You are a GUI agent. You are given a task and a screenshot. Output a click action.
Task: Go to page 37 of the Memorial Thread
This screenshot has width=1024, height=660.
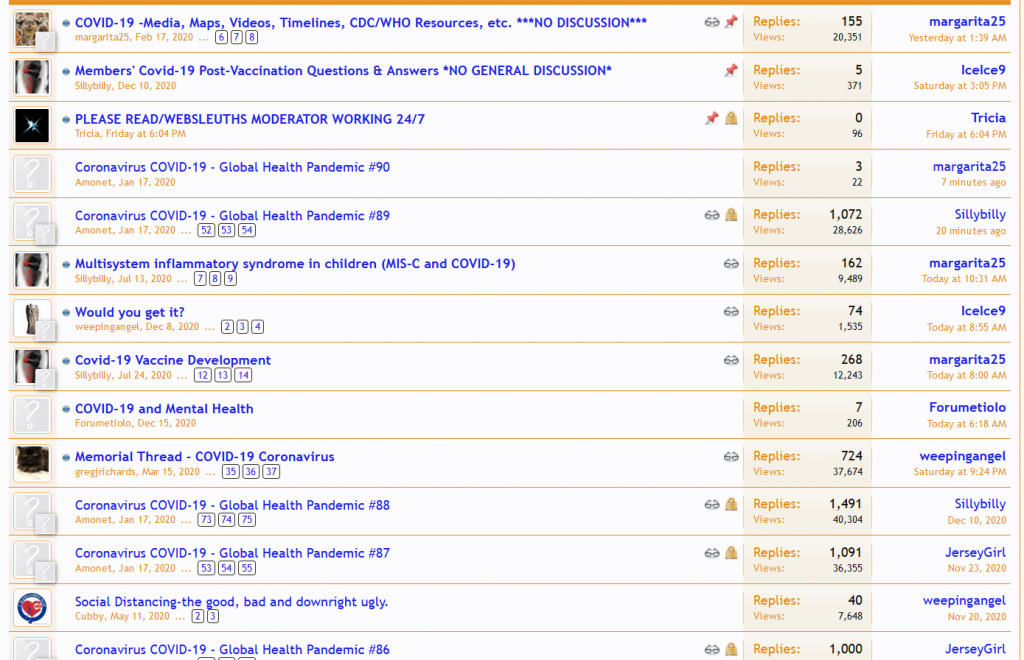271,472
